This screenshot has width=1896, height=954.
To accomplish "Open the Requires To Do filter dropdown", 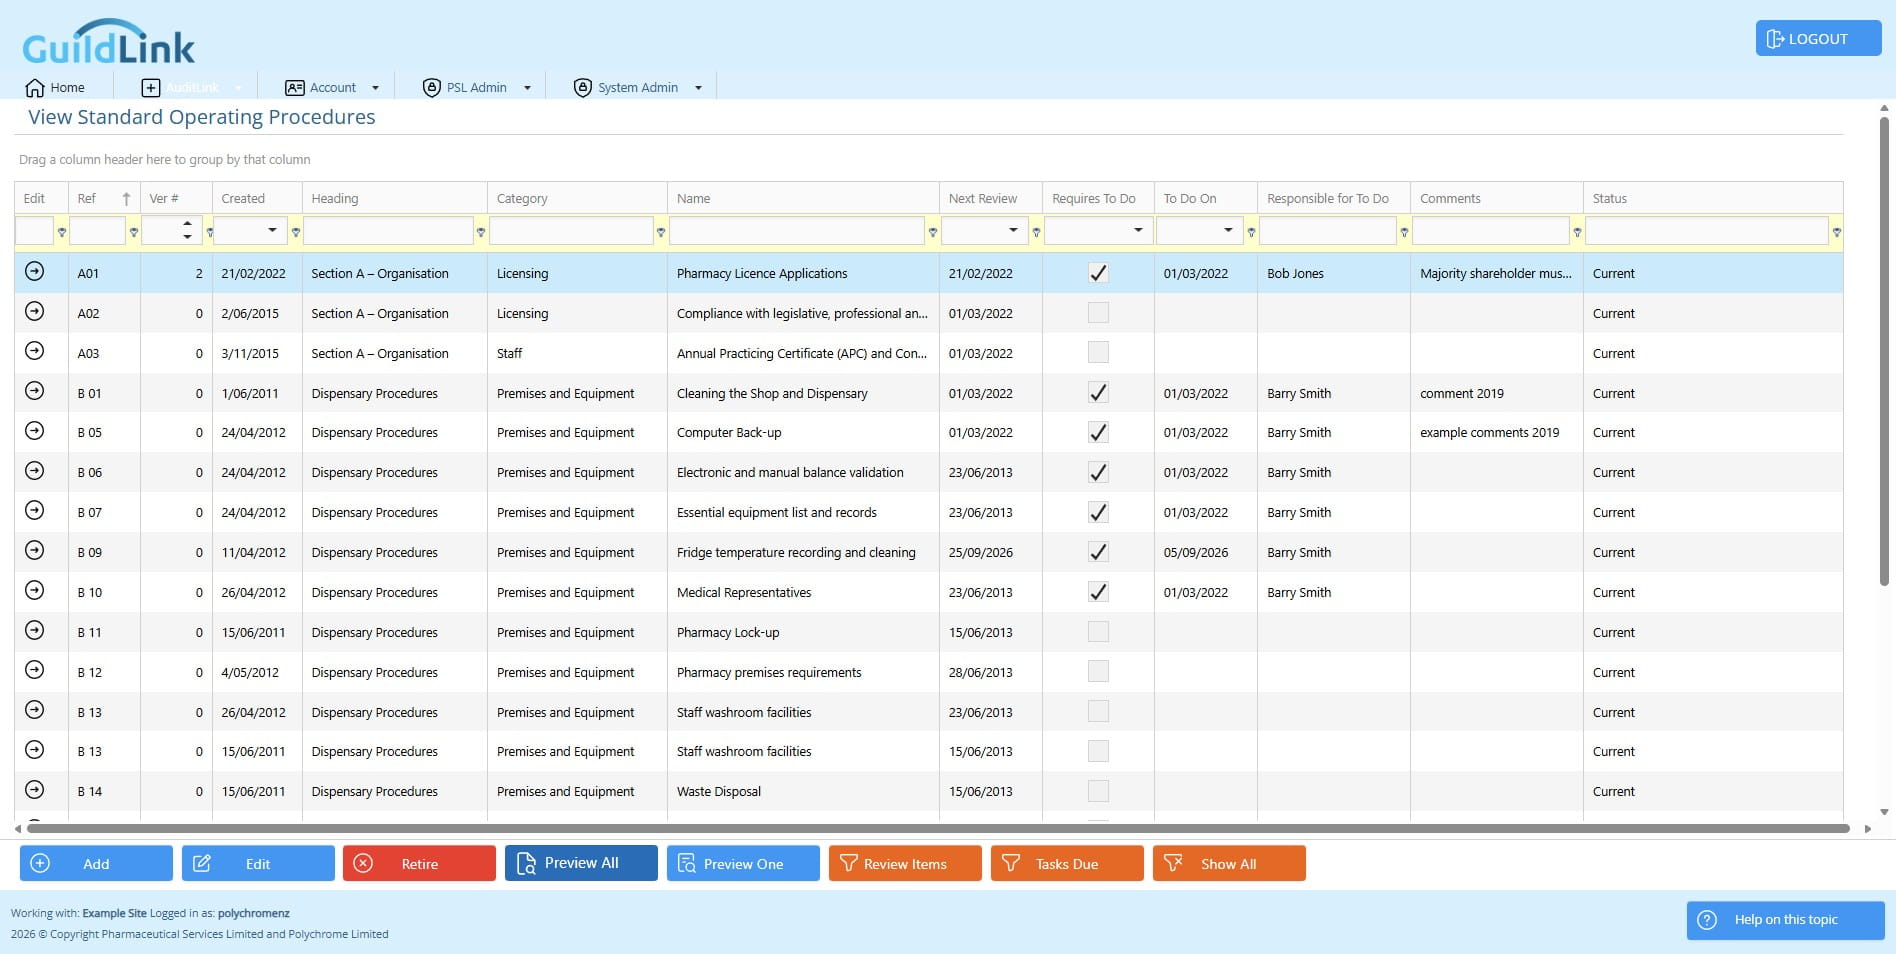I will (1138, 230).
